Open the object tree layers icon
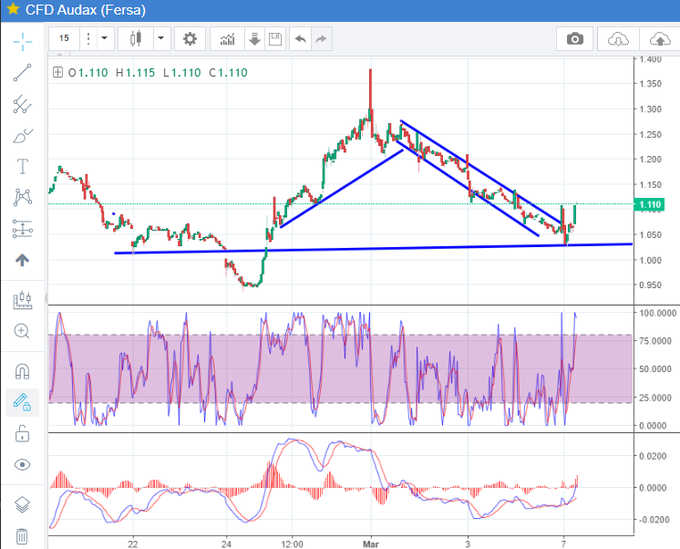Screen dimensions: 680x549 pos(22,505)
